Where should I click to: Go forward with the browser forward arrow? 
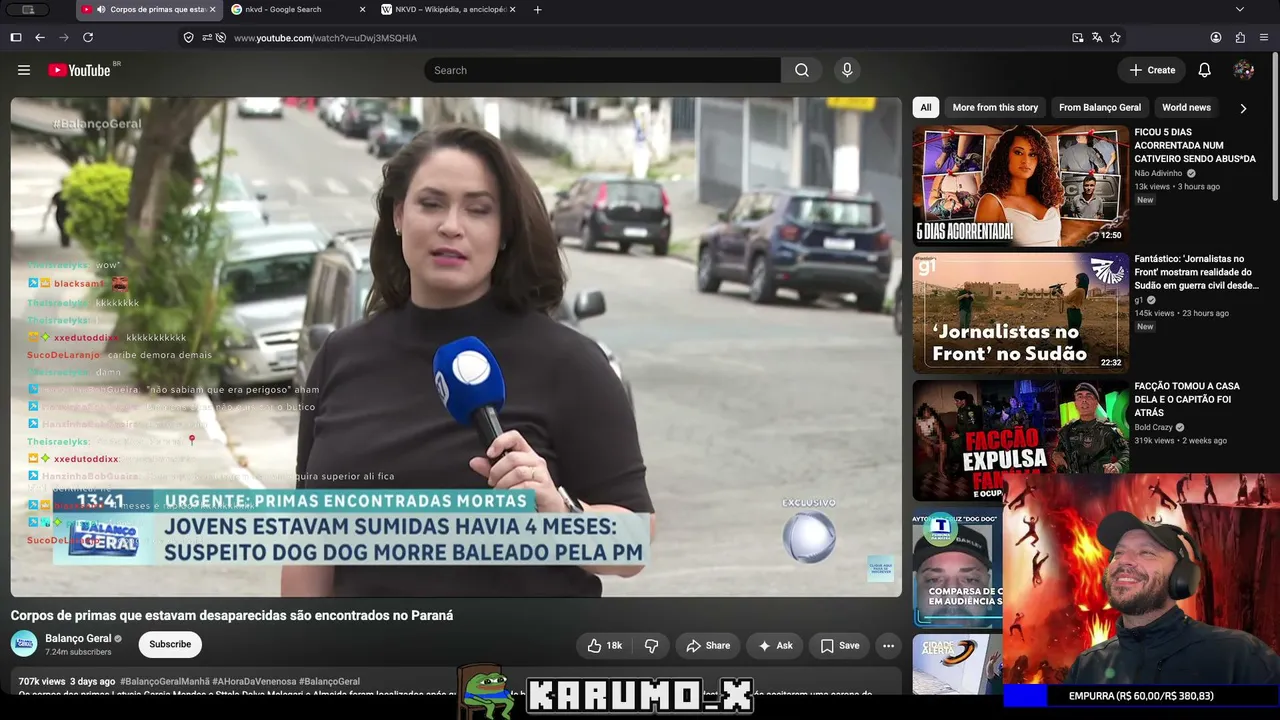point(64,38)
